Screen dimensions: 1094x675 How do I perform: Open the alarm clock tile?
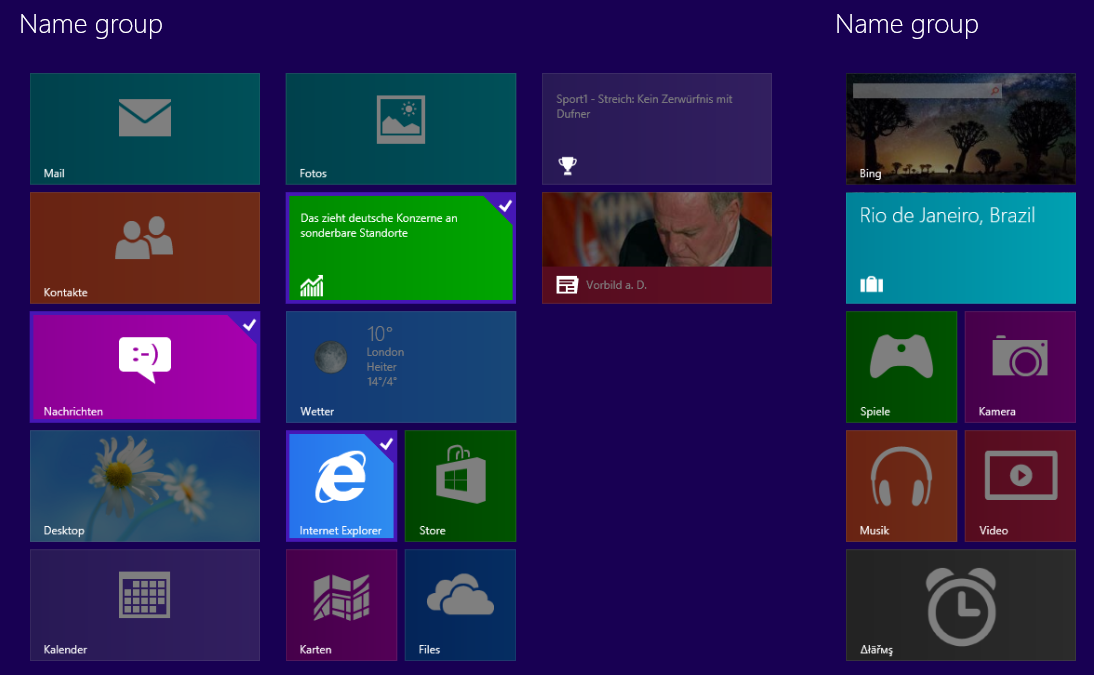pyautogui.click(x=960, y=604)
